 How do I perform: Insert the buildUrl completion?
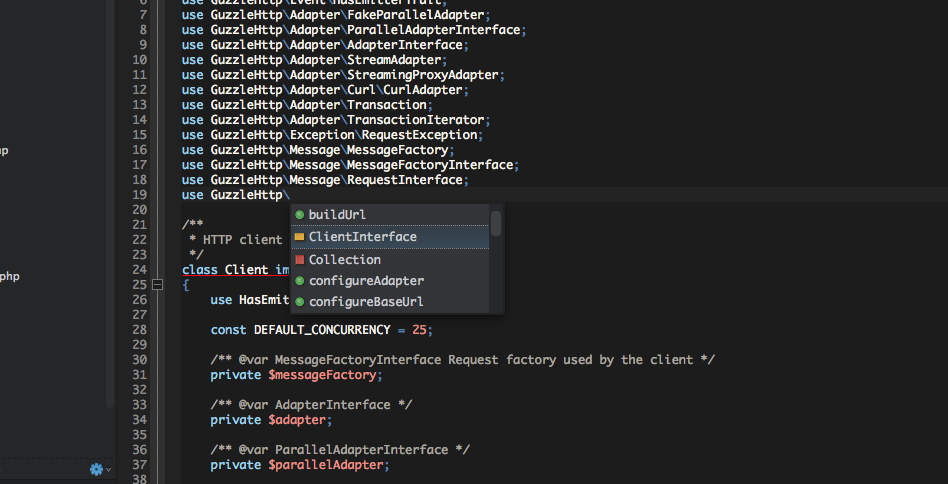(x=337, y=215)
